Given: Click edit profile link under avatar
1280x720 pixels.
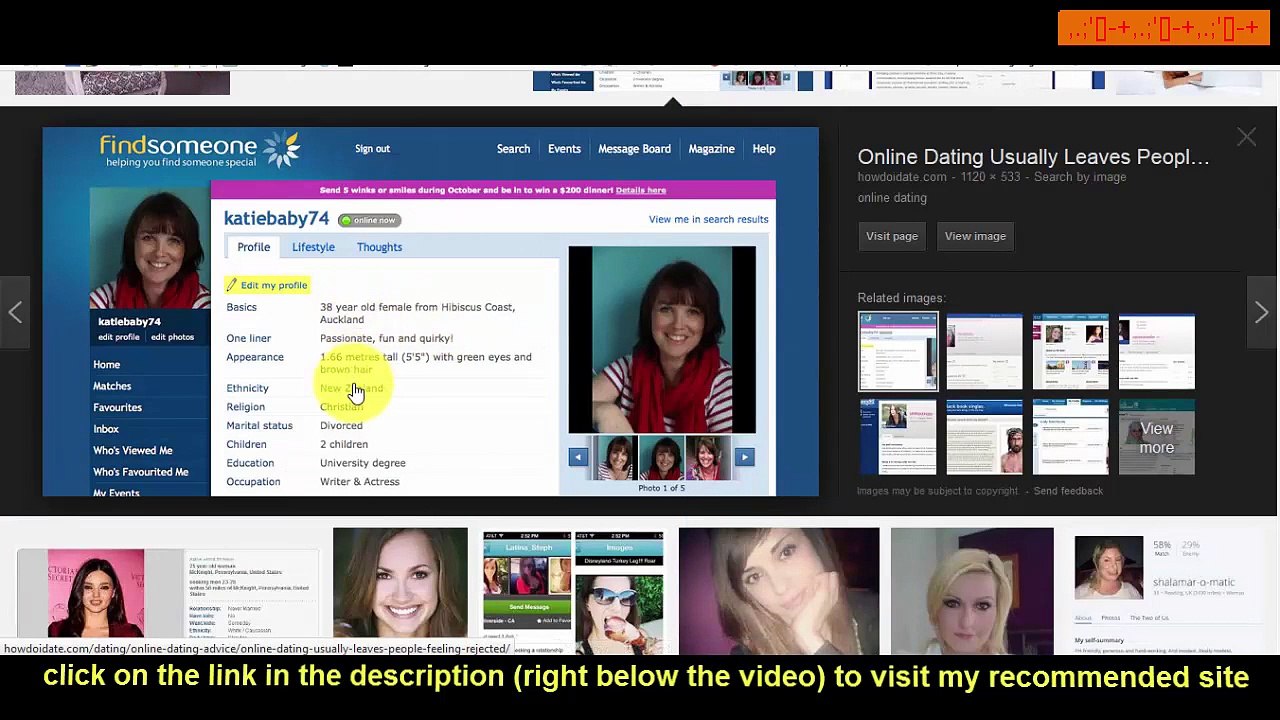Looking at the screenshot, I should (119, 337).
